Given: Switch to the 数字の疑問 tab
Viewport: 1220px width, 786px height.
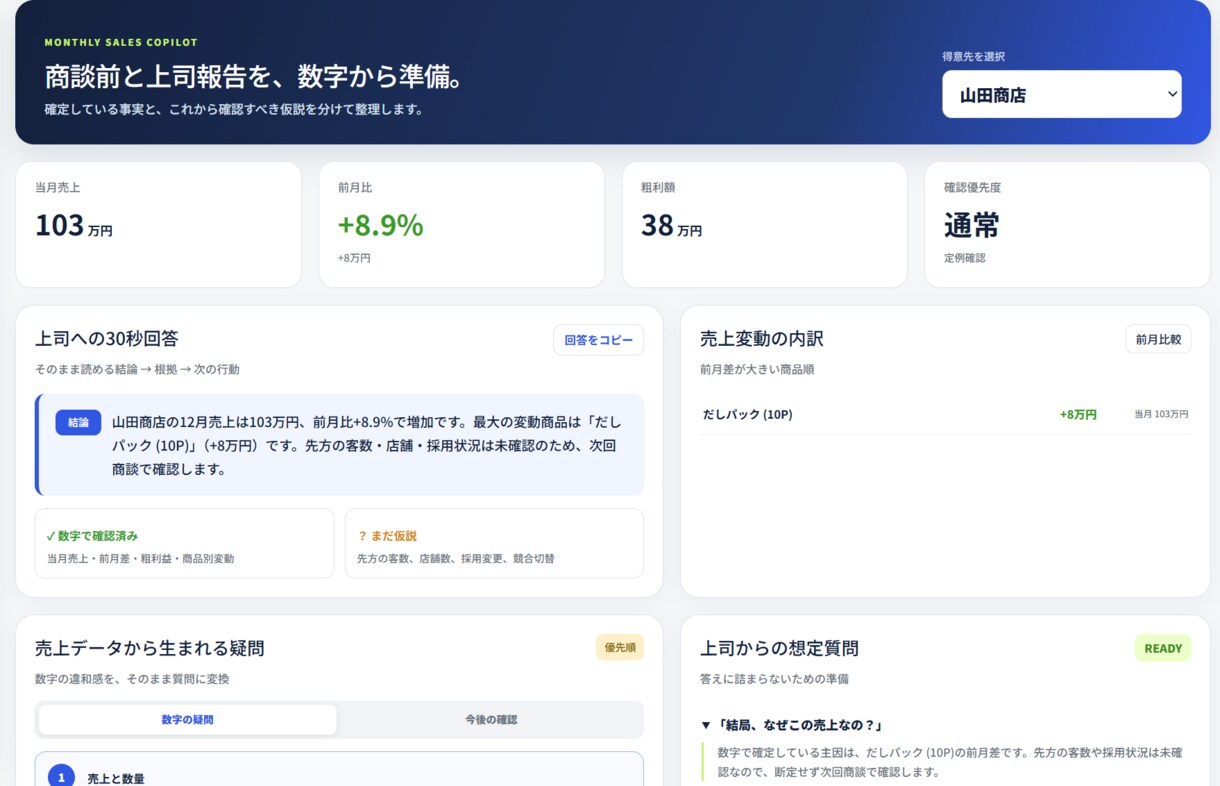Looking at the screenshot, I should click(187, 719).
